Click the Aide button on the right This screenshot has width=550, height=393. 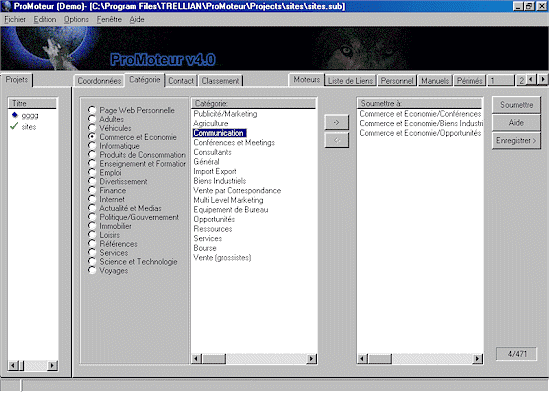[x=516, y=122]
